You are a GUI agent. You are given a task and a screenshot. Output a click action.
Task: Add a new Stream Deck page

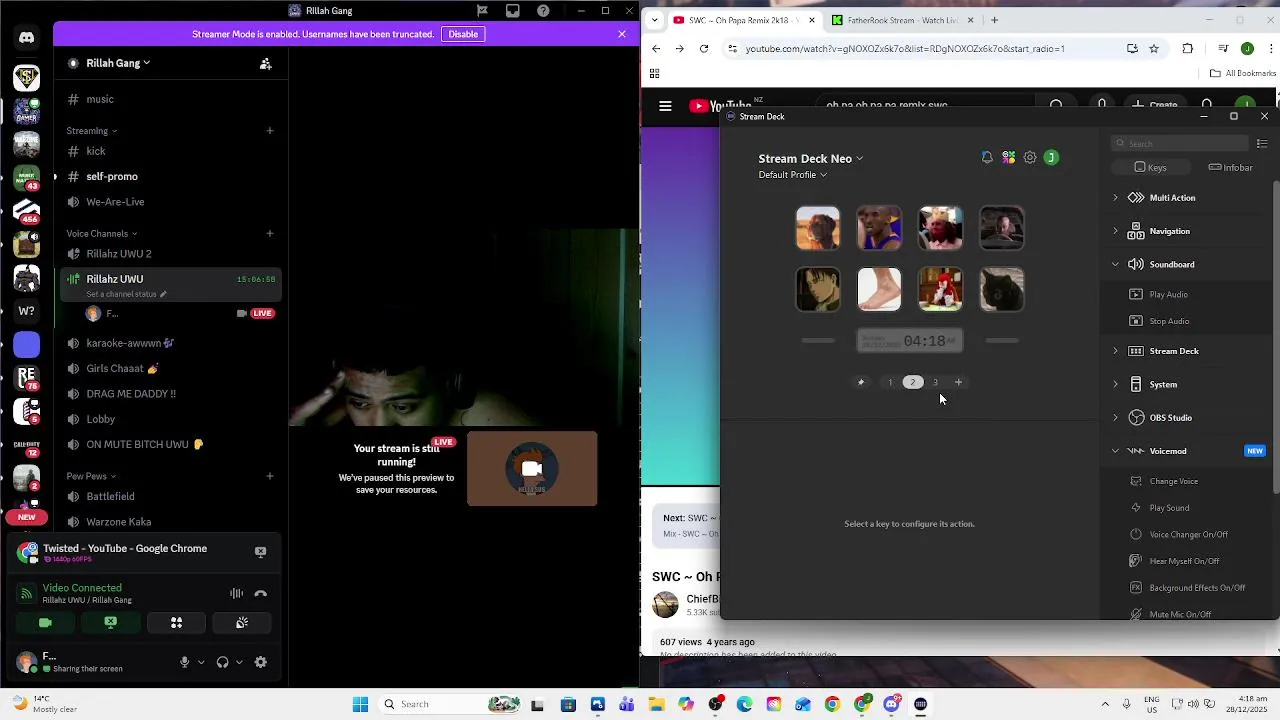tap(958, 382)
